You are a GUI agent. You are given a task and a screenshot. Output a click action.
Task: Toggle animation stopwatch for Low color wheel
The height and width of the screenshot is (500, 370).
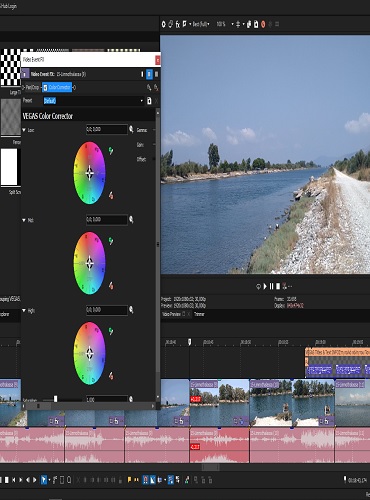pos(131,129)
